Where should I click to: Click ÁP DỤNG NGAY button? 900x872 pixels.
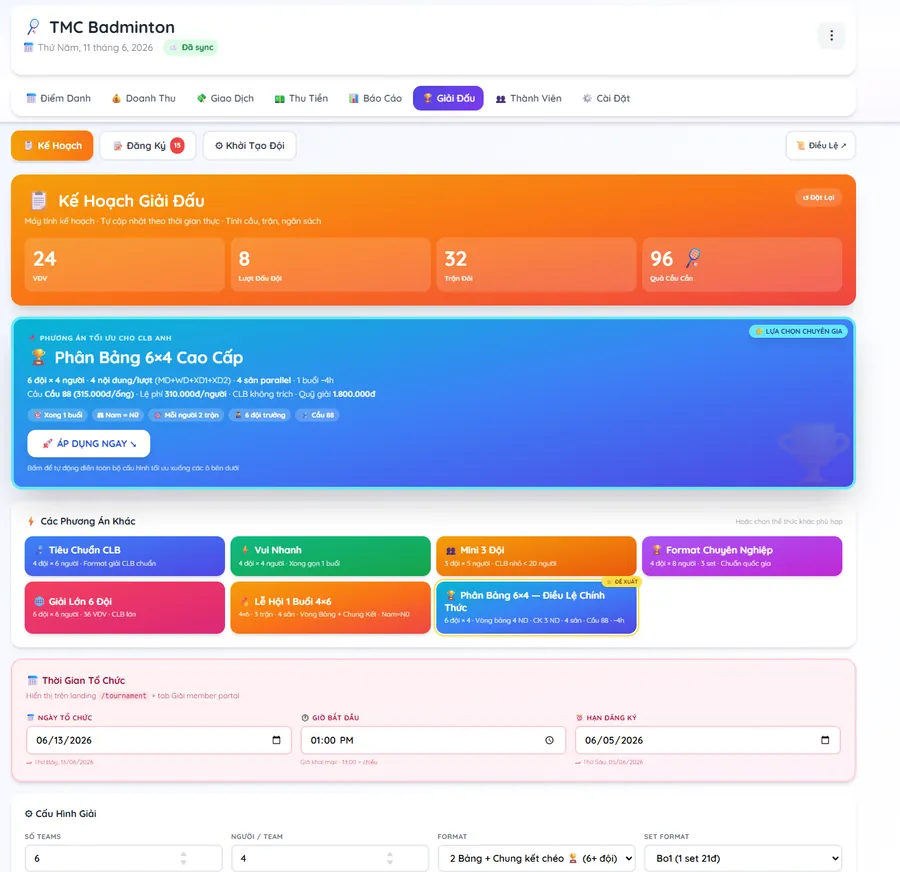(89, 443)
